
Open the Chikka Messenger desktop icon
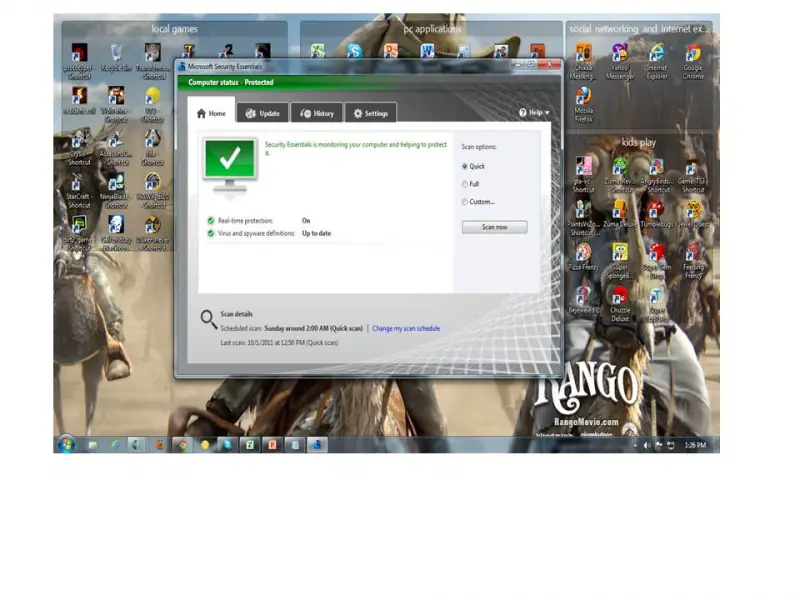[583, 61]
